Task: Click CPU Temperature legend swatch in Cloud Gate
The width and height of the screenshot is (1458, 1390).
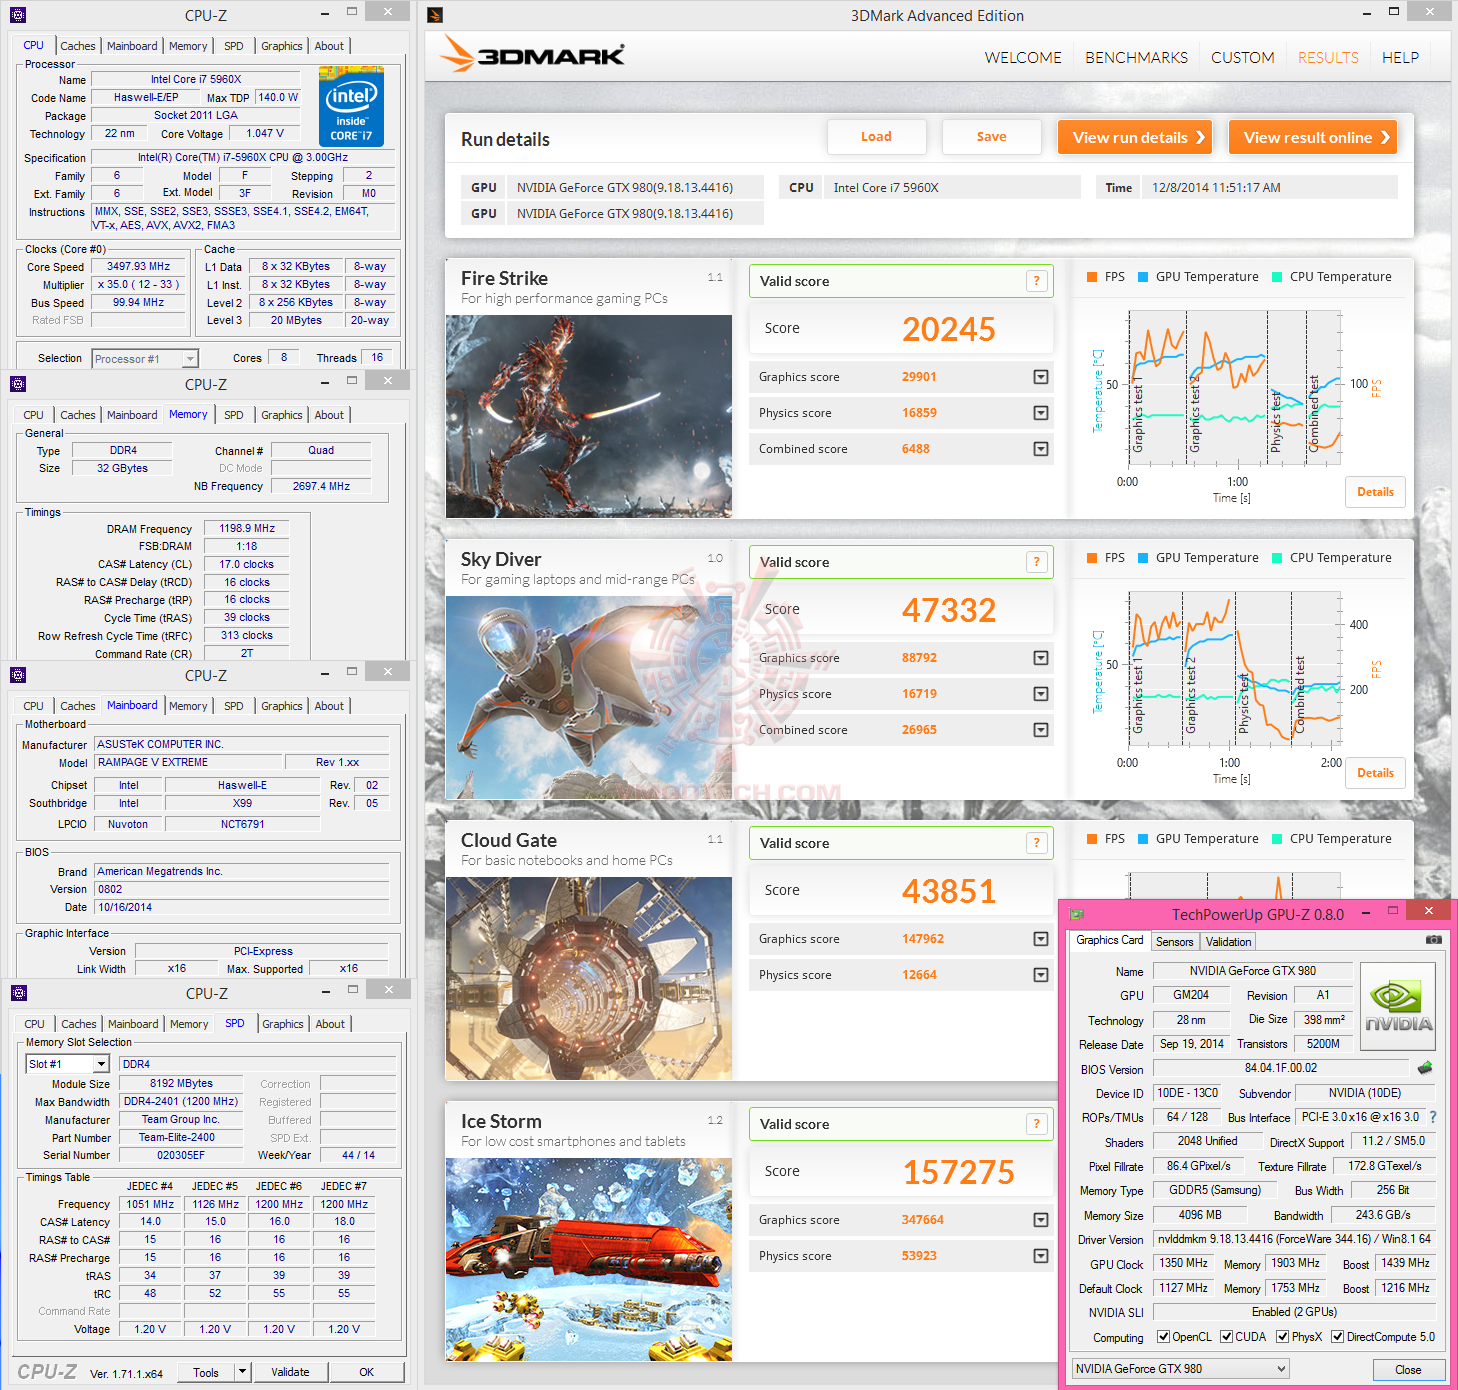Action: click(x=1277, y=839)
